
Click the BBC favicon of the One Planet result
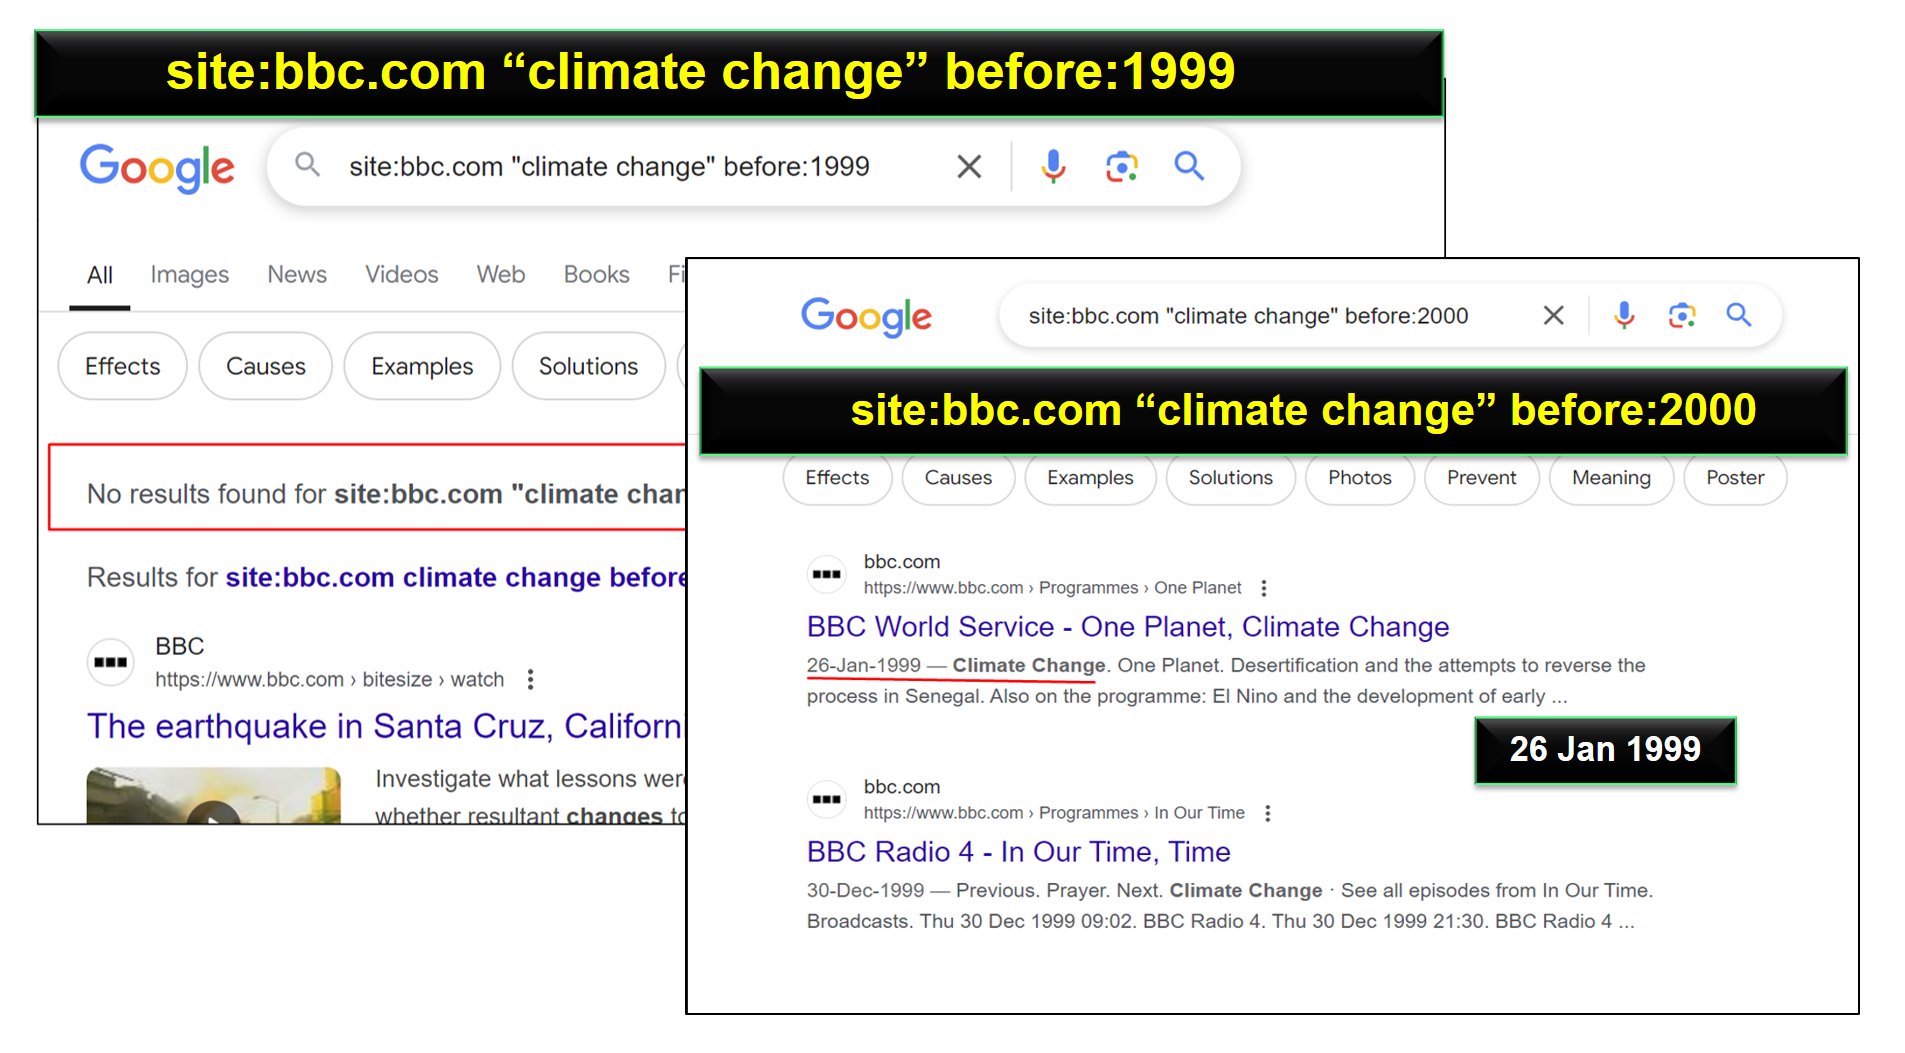coord(826,574)
